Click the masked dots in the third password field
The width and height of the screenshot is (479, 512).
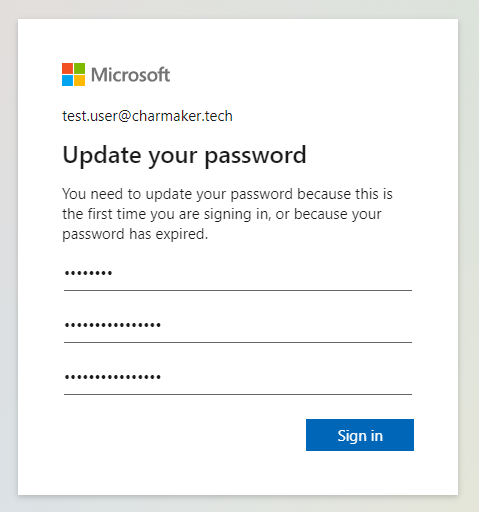tap(113, 377)
